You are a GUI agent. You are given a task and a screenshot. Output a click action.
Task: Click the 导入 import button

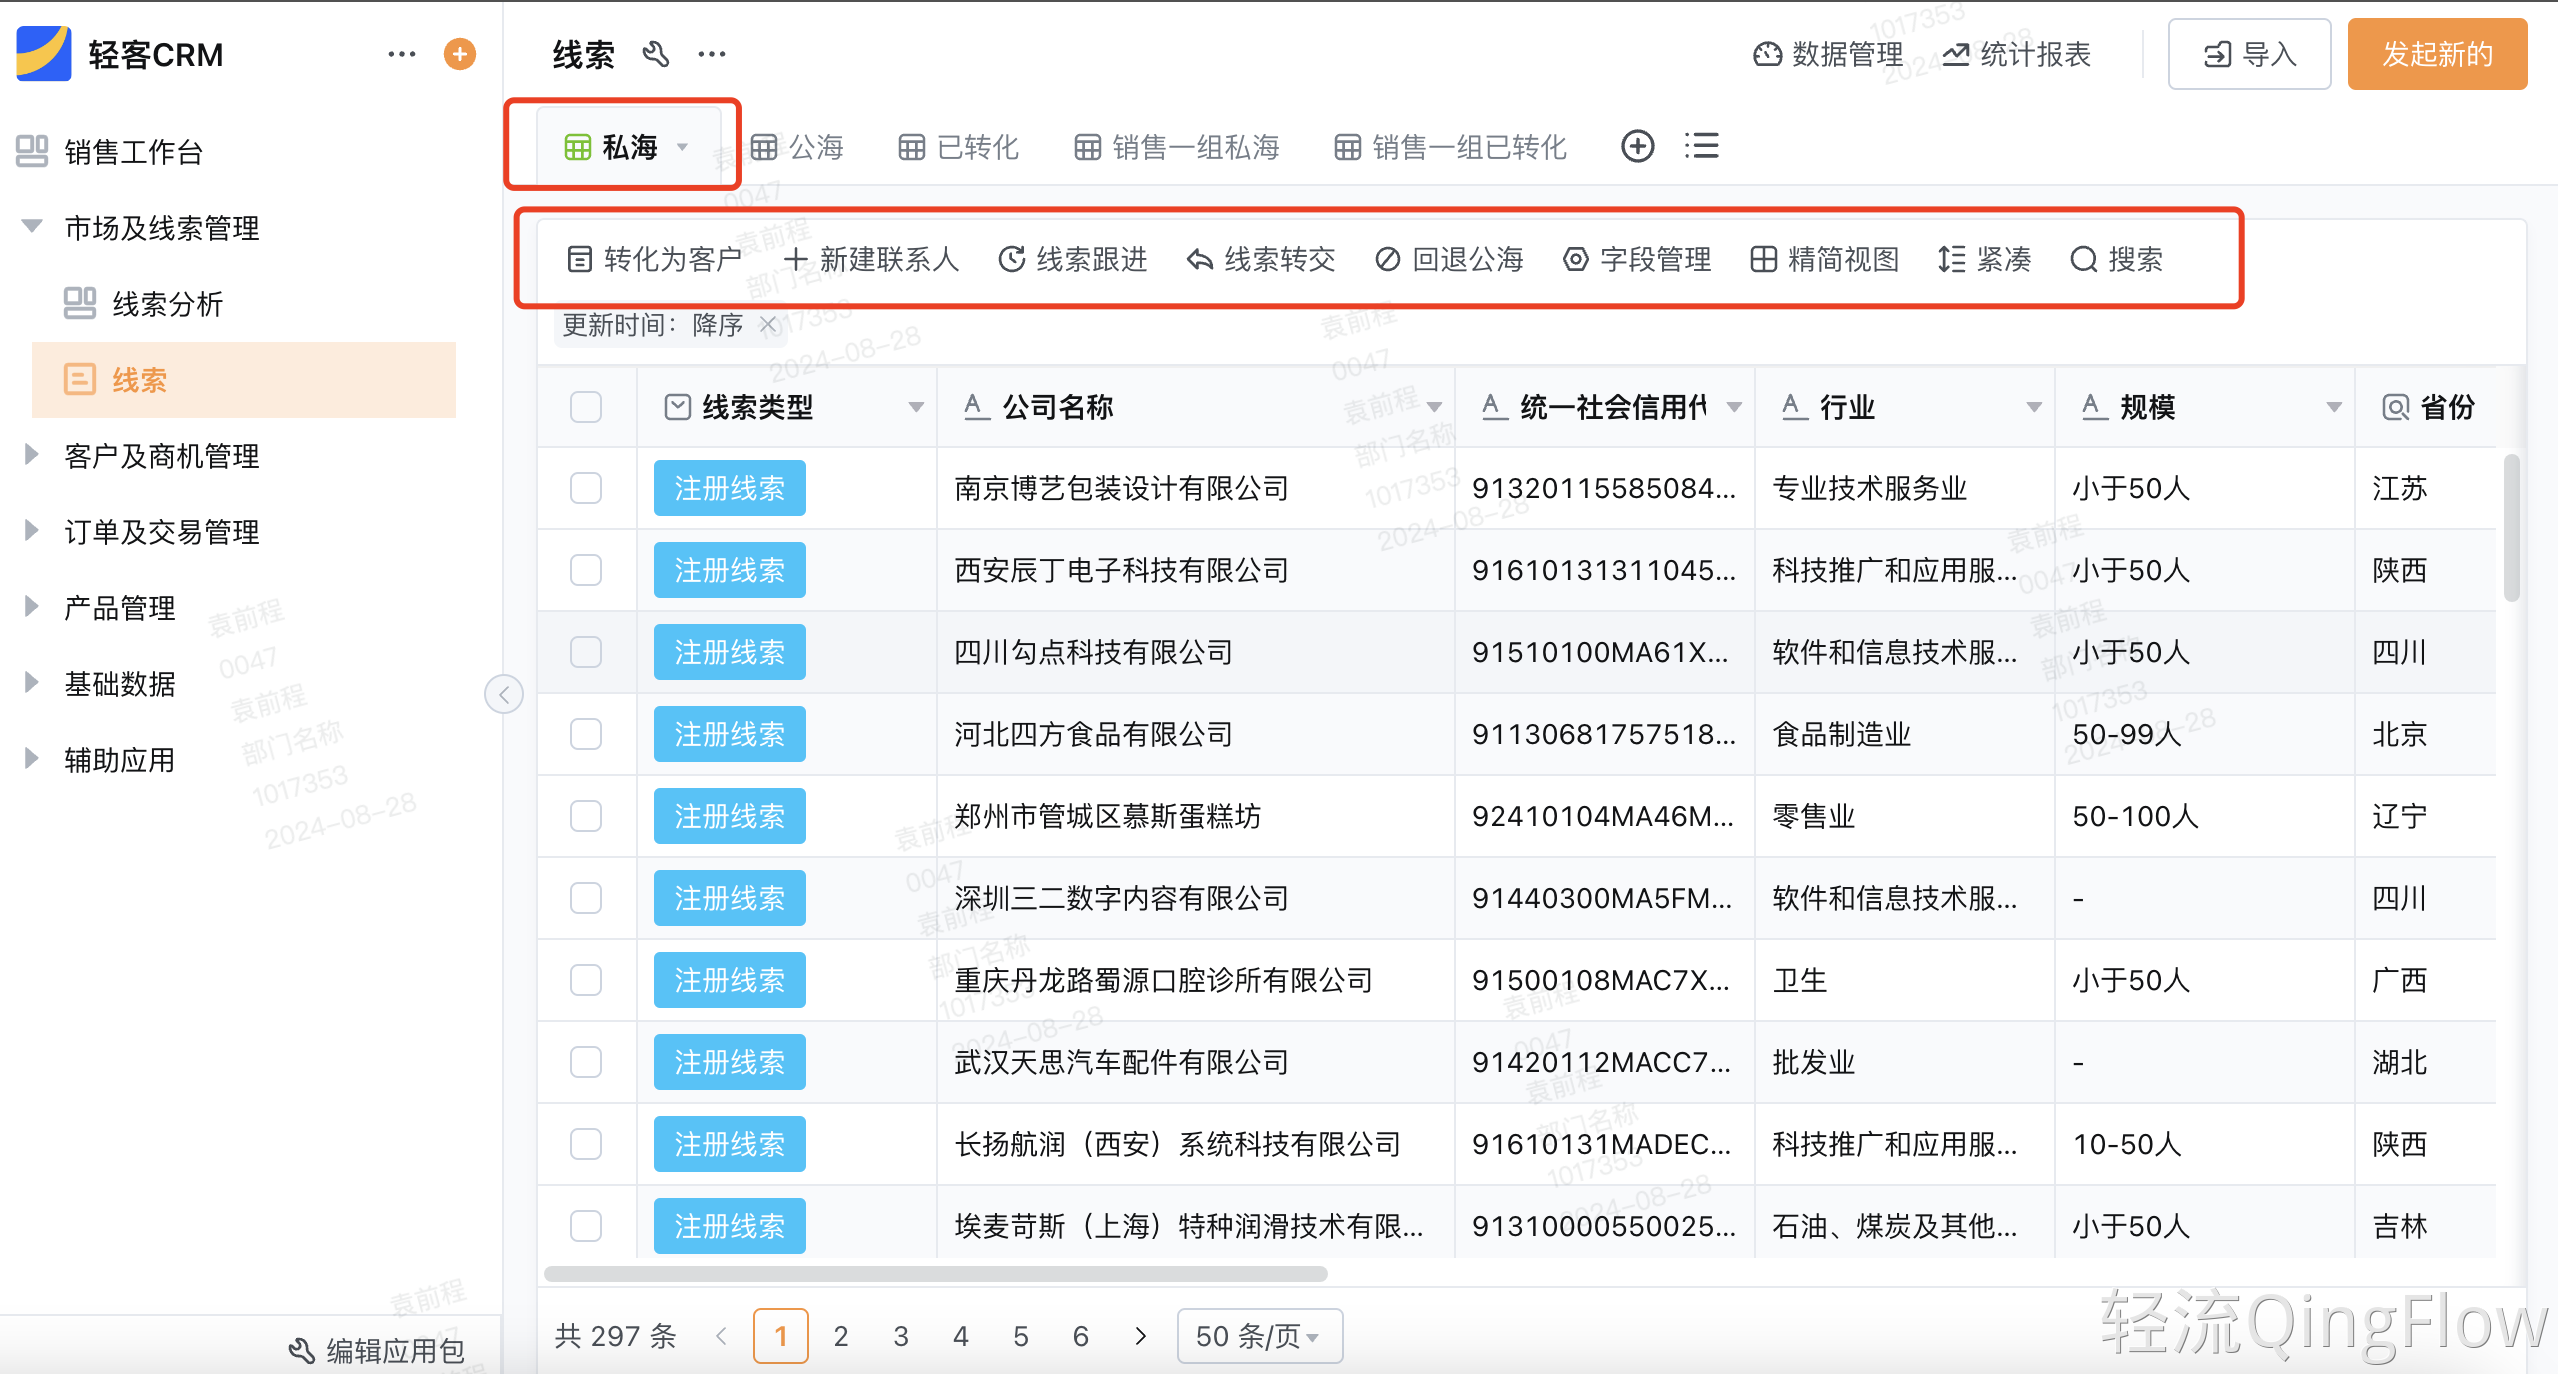pos(2249,54)
